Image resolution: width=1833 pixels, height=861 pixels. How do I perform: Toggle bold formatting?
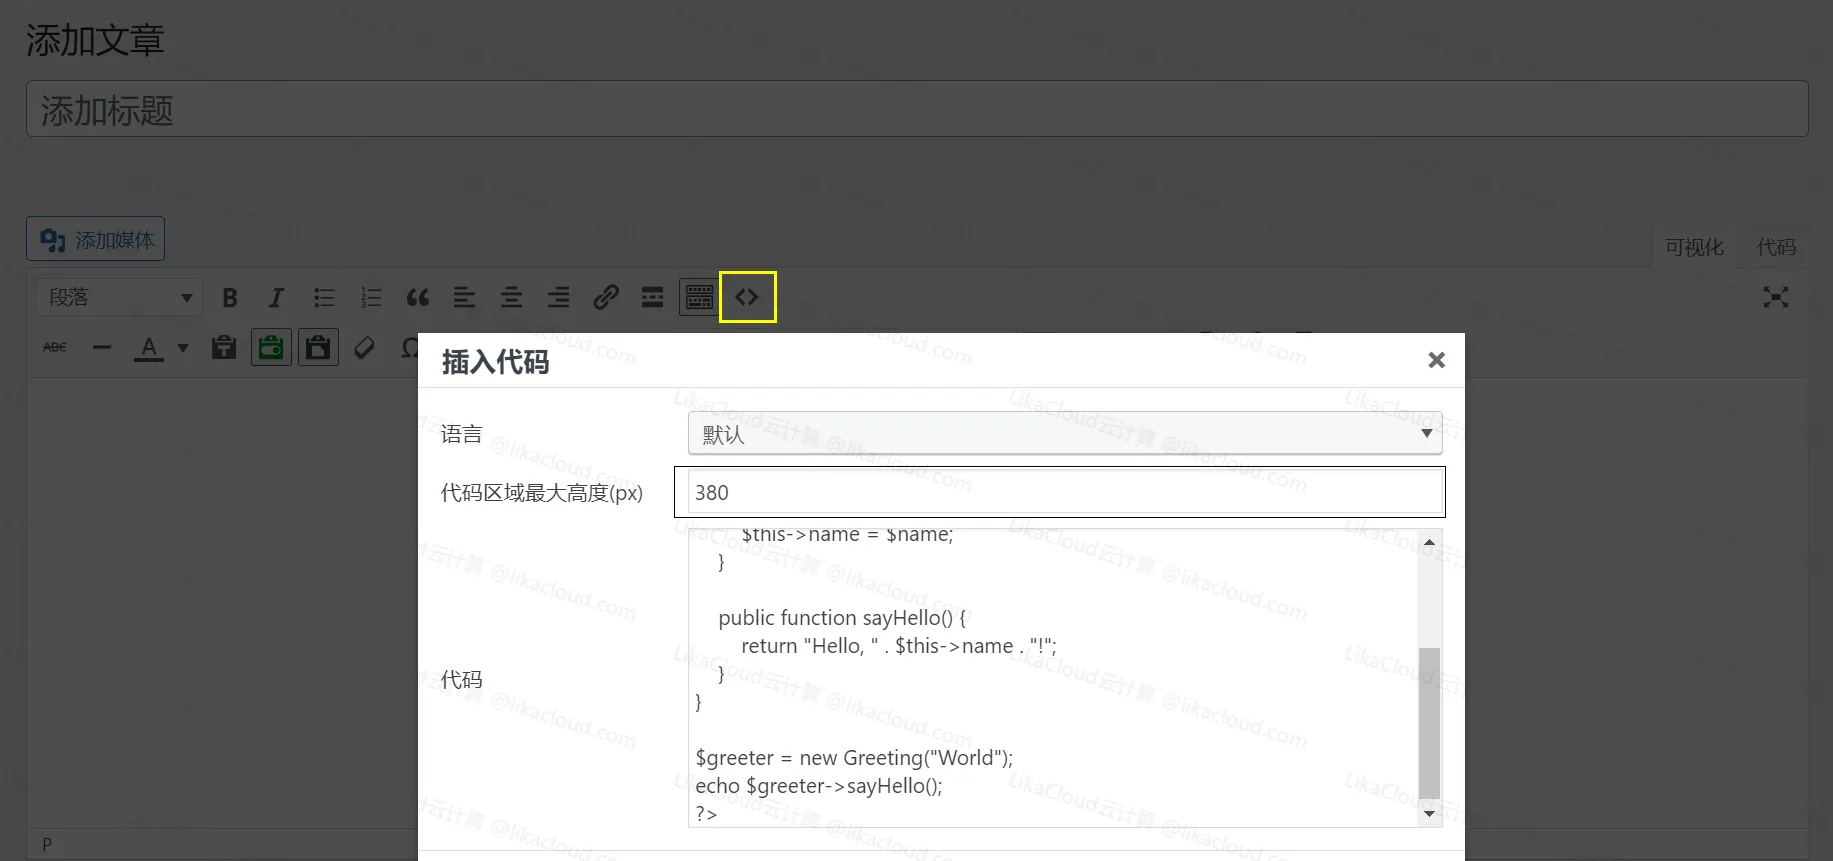pos(230,297)
